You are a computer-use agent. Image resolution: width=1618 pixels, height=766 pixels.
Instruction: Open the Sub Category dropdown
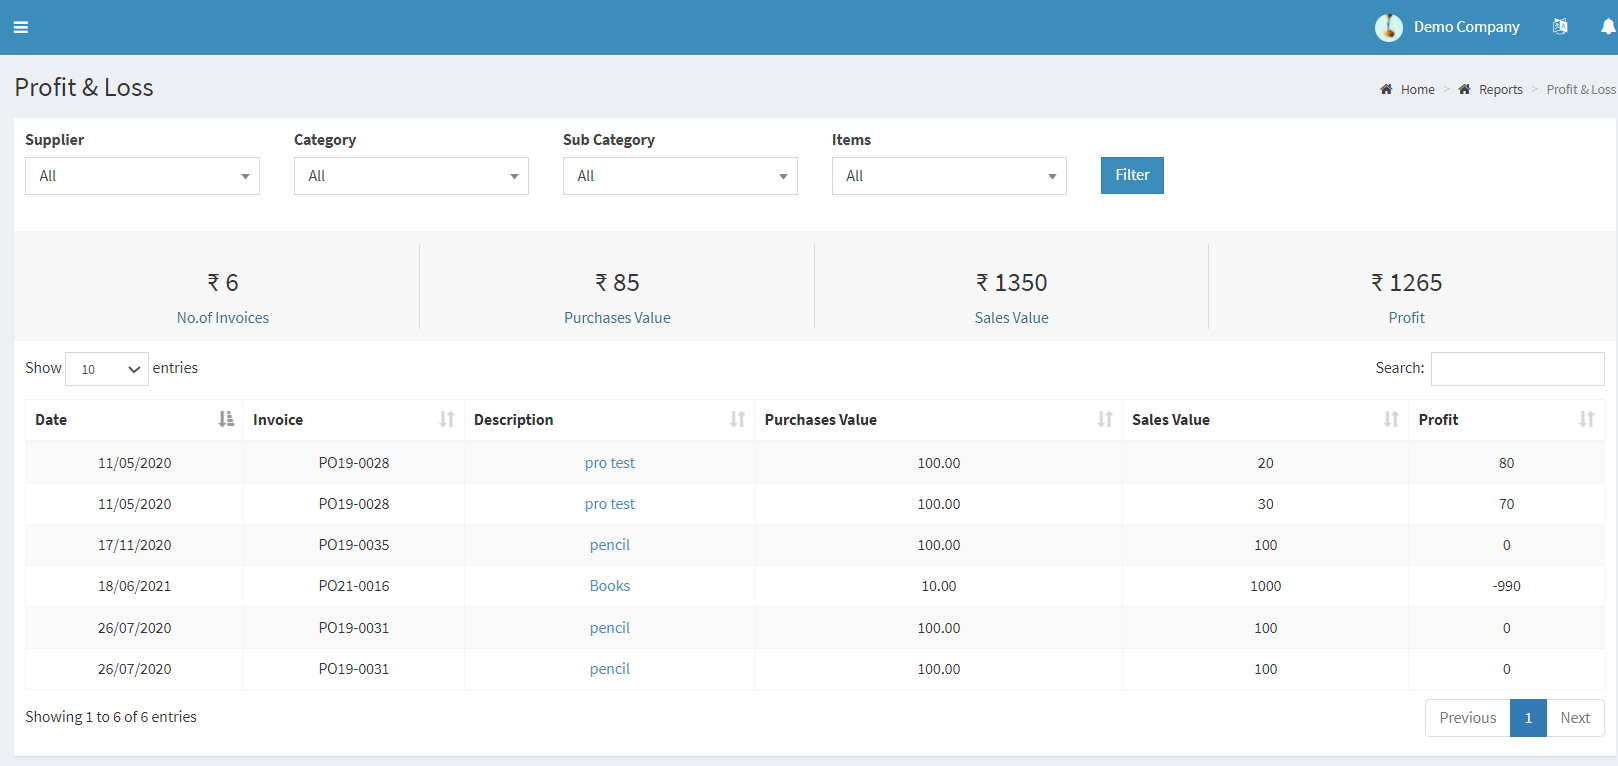[x=680, y=176]
